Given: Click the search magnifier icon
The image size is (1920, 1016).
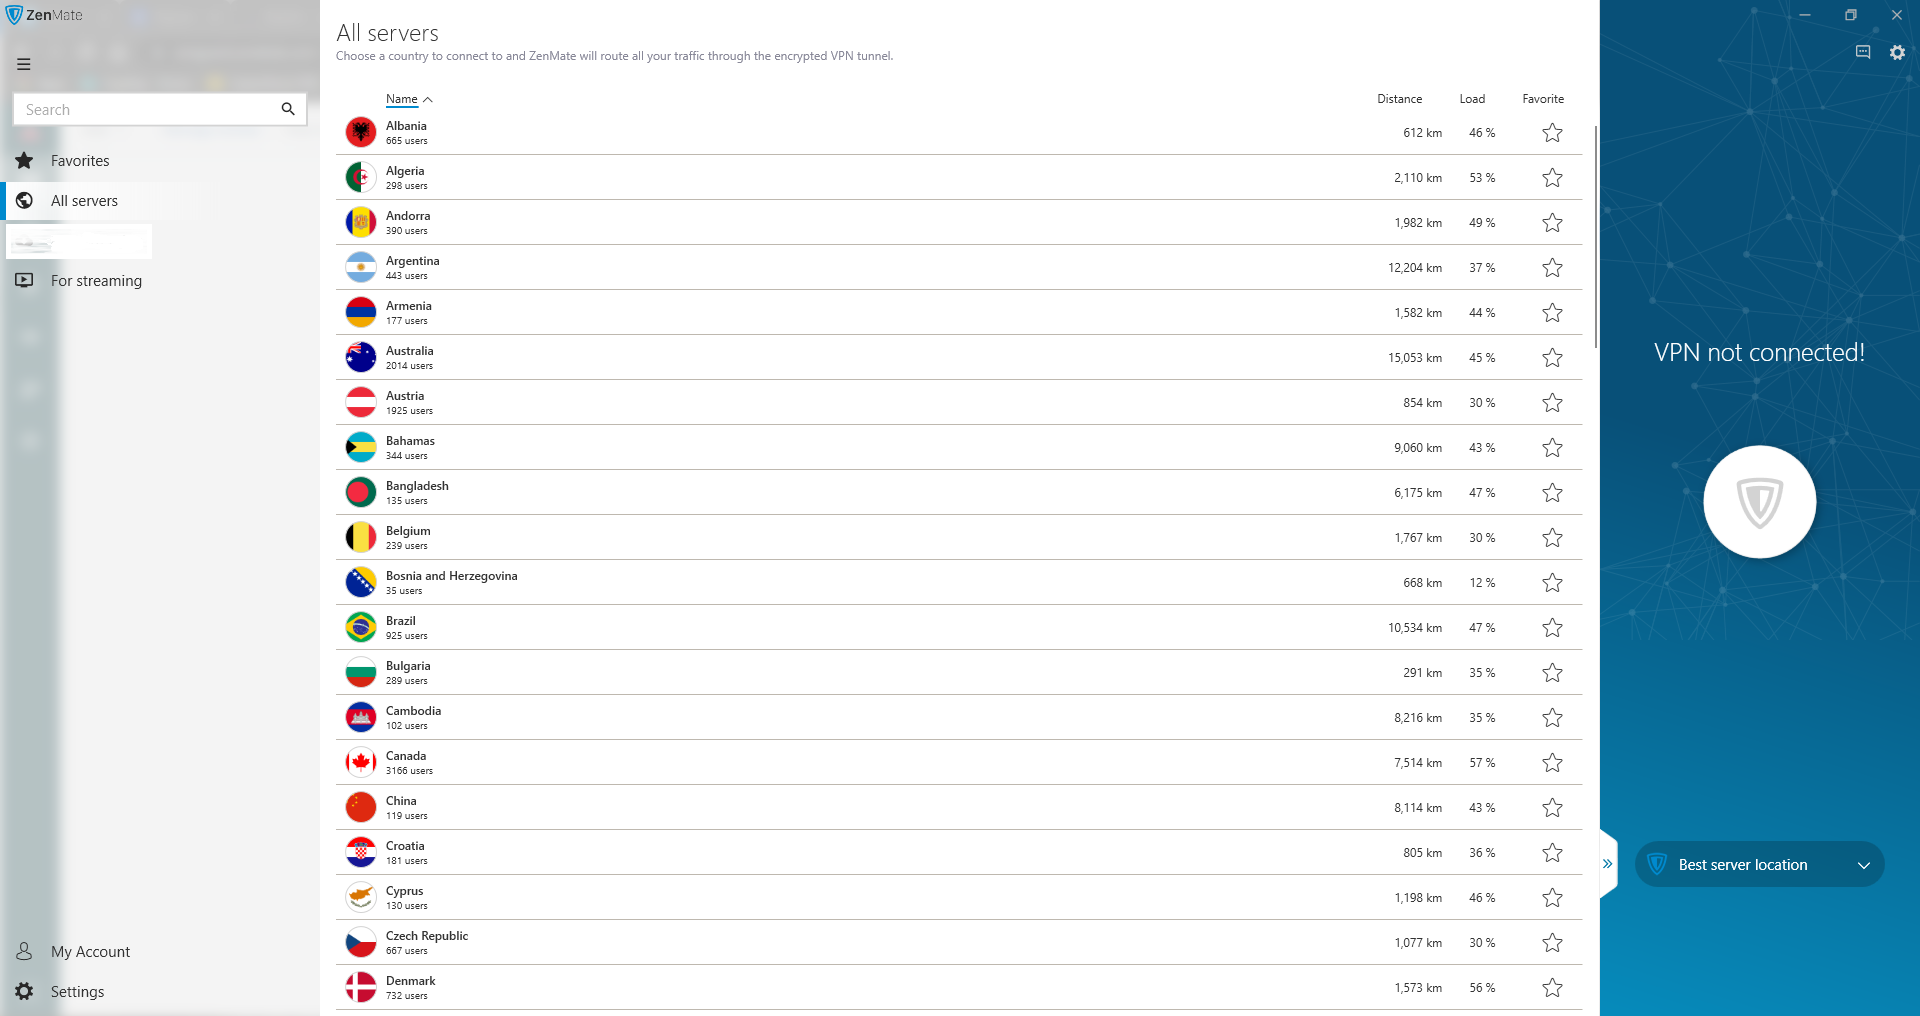Looking at the screenshot, I should (x=288, y=109).
